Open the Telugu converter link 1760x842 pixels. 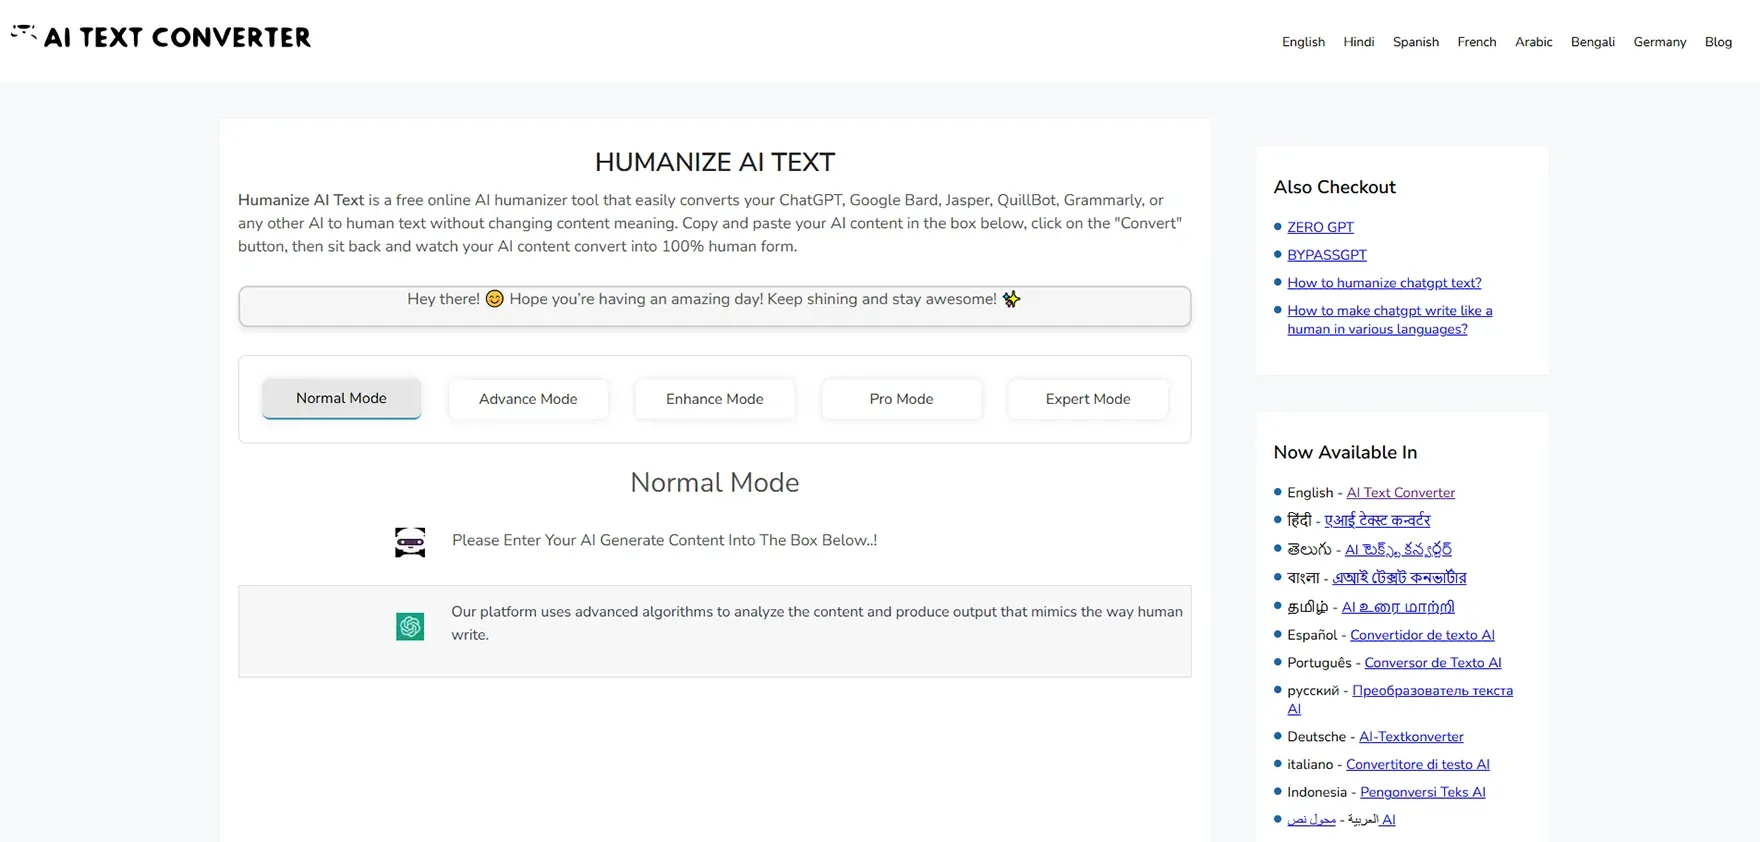[x=1398, y=549]
